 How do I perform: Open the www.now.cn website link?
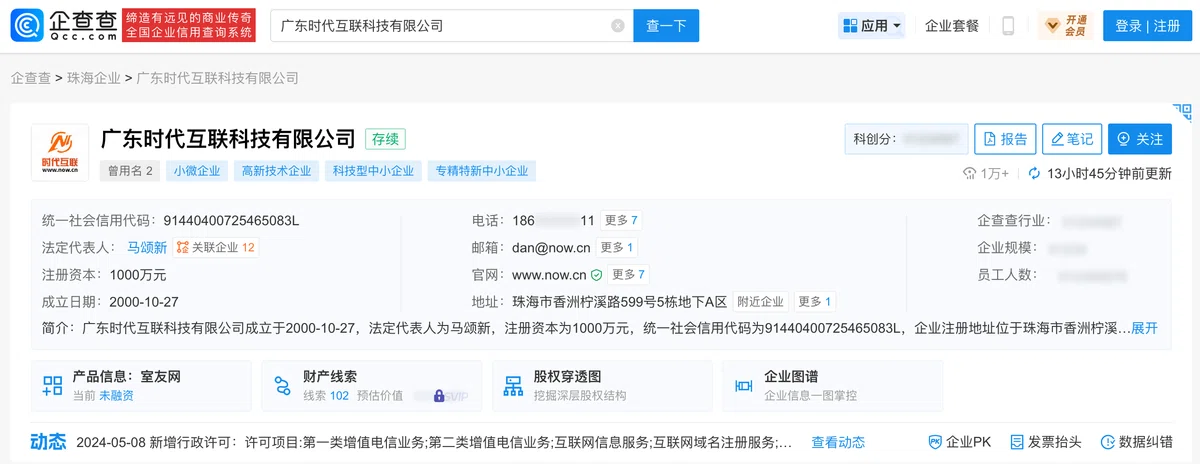coord(548,275)
